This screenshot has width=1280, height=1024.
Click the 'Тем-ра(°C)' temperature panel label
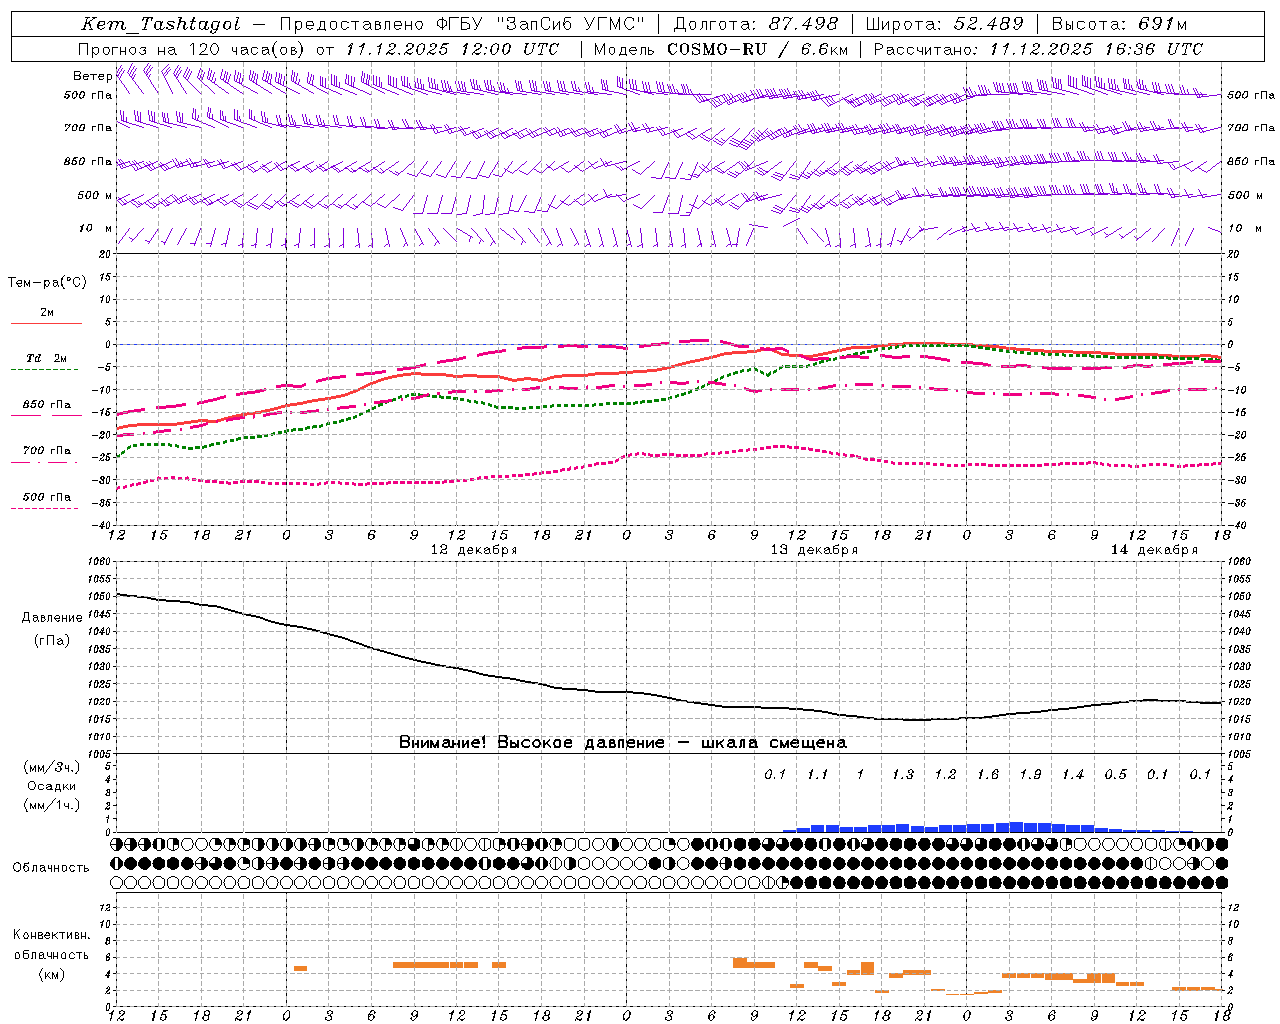(x=47, y=283)
